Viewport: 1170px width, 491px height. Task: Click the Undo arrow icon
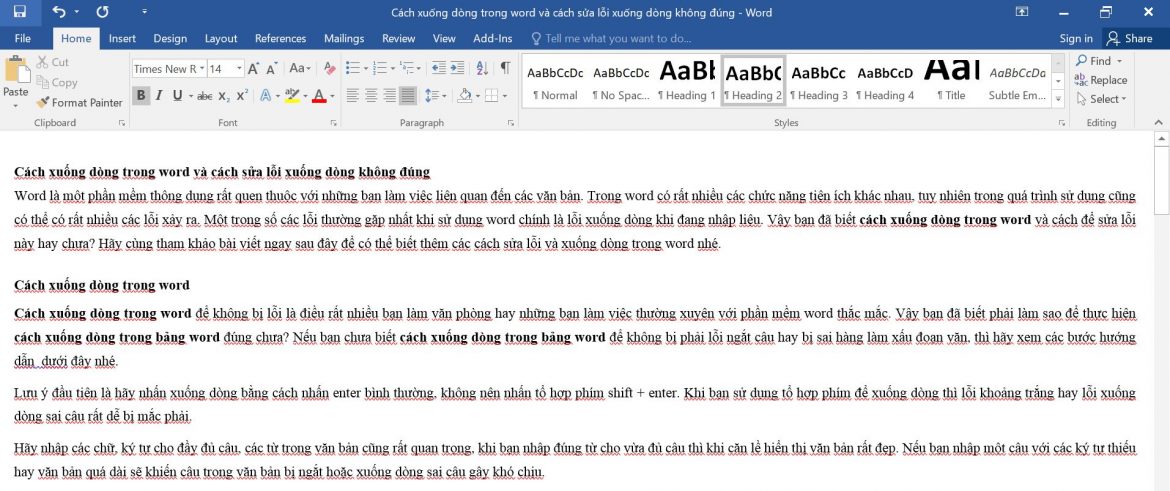click(x=59, y=12)
